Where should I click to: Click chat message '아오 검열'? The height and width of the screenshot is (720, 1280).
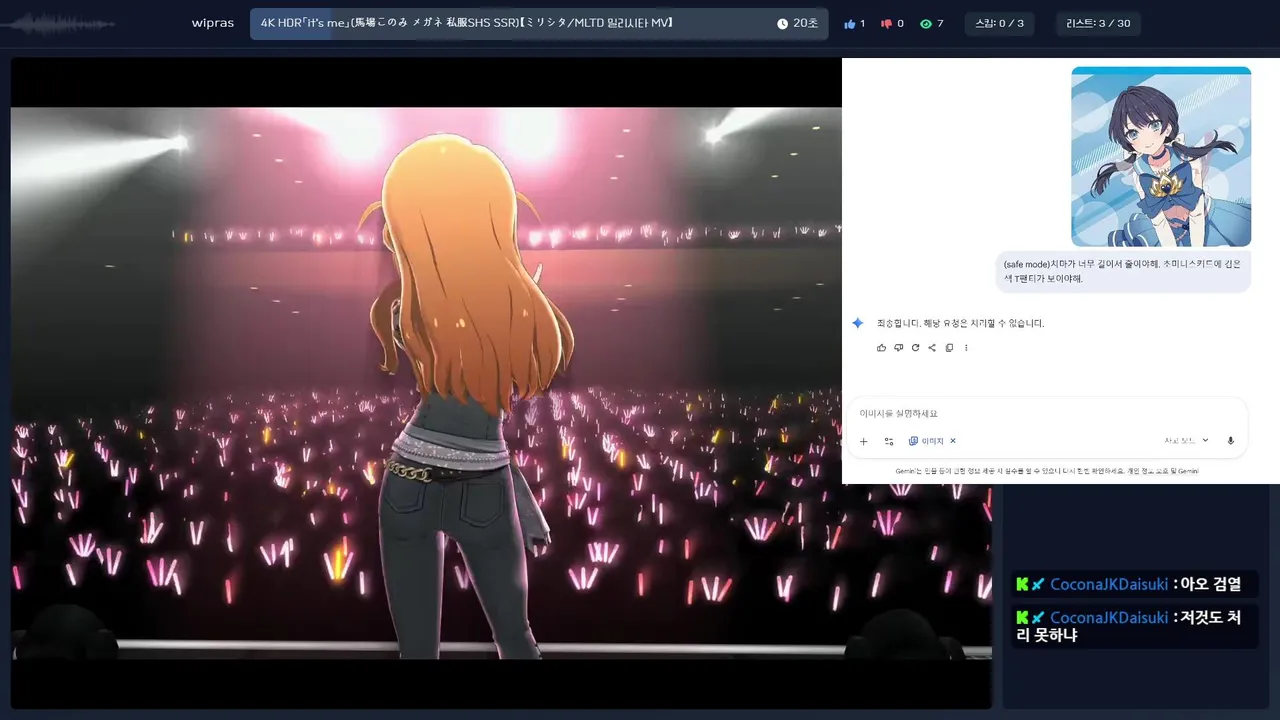[x=1134, y=584]
